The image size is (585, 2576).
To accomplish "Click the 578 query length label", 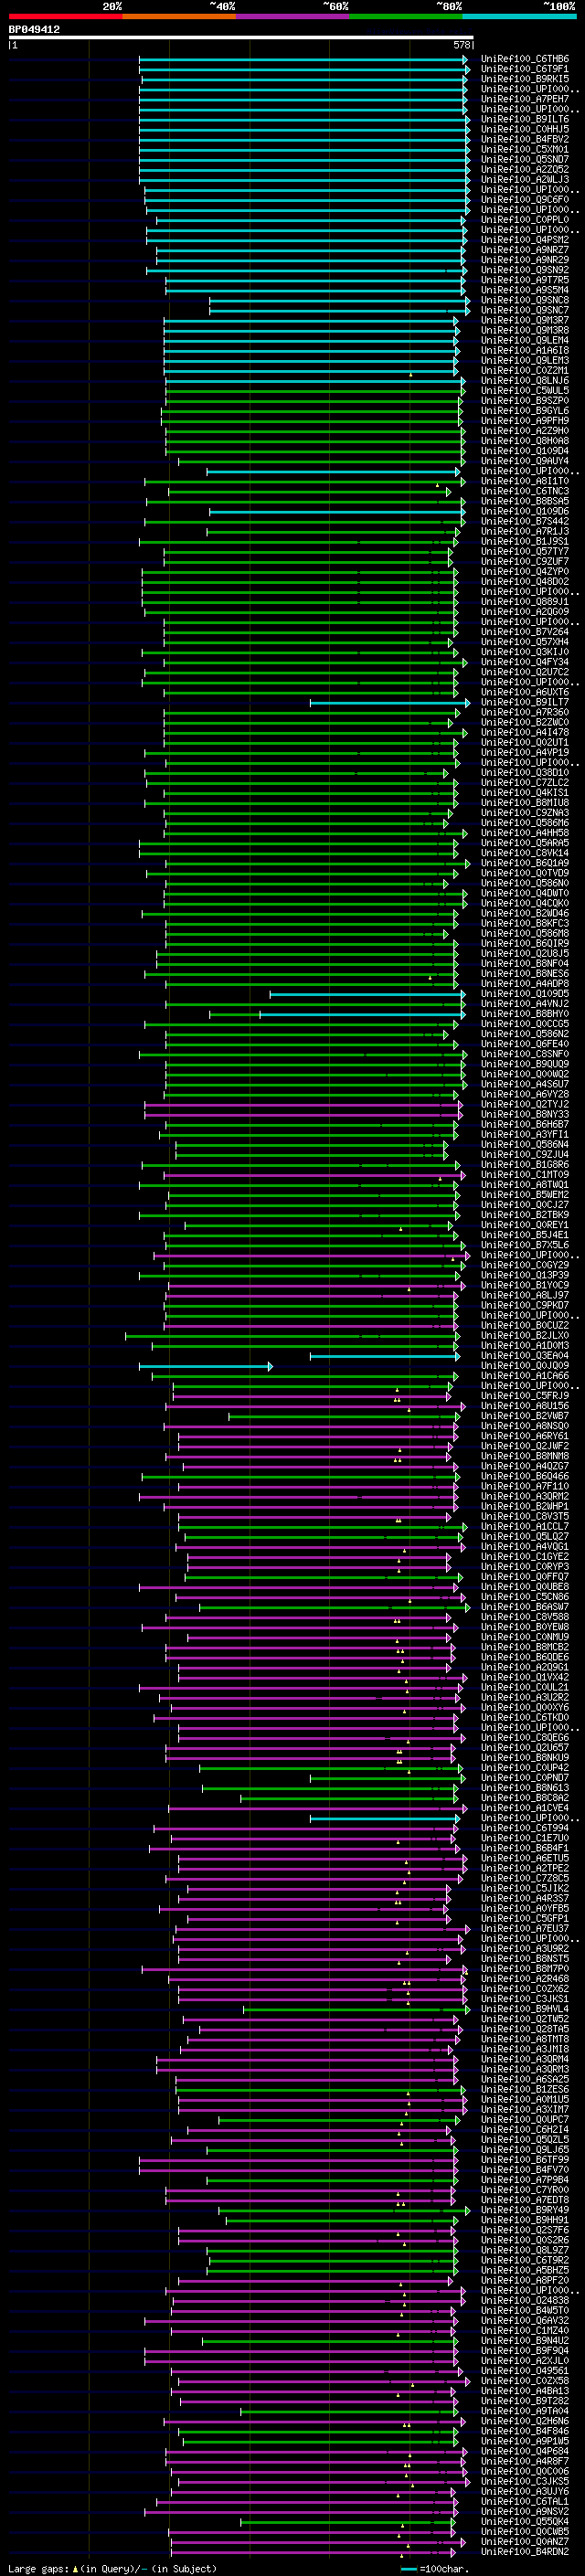I will [462, 45].
